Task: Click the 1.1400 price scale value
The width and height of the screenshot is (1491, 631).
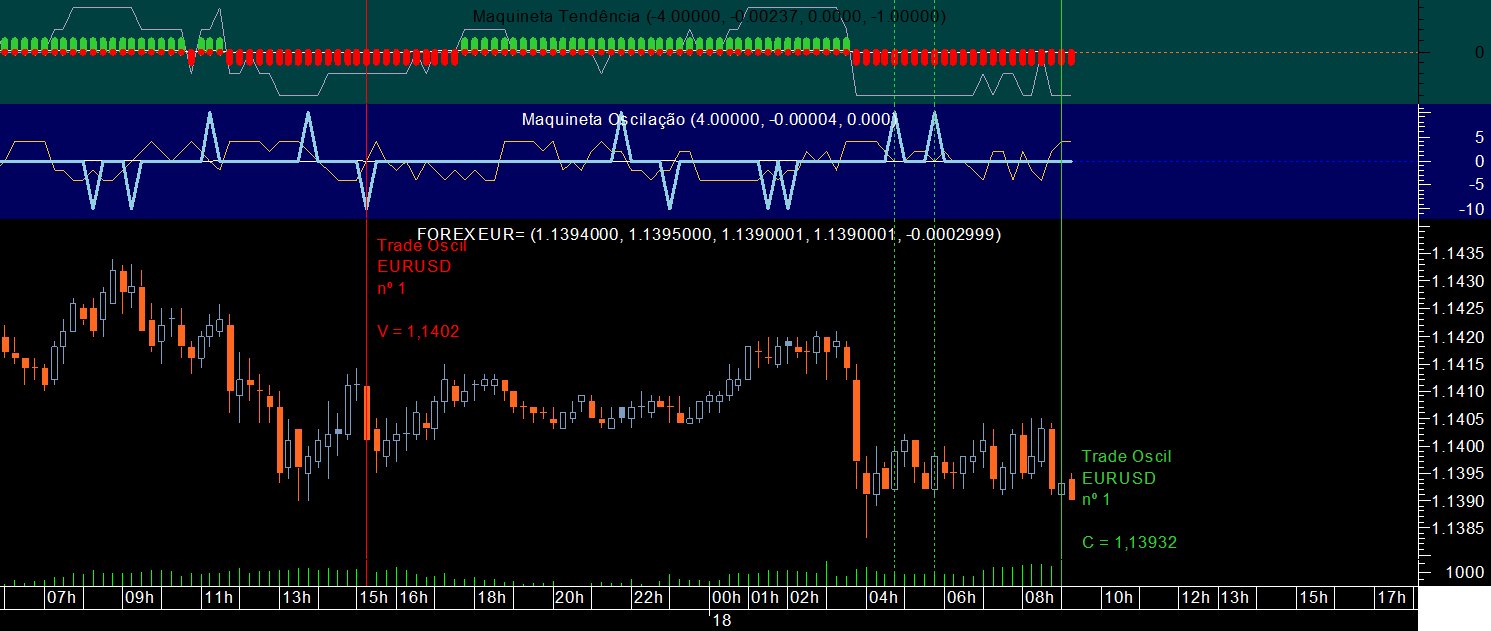Action: (1457, 445)
